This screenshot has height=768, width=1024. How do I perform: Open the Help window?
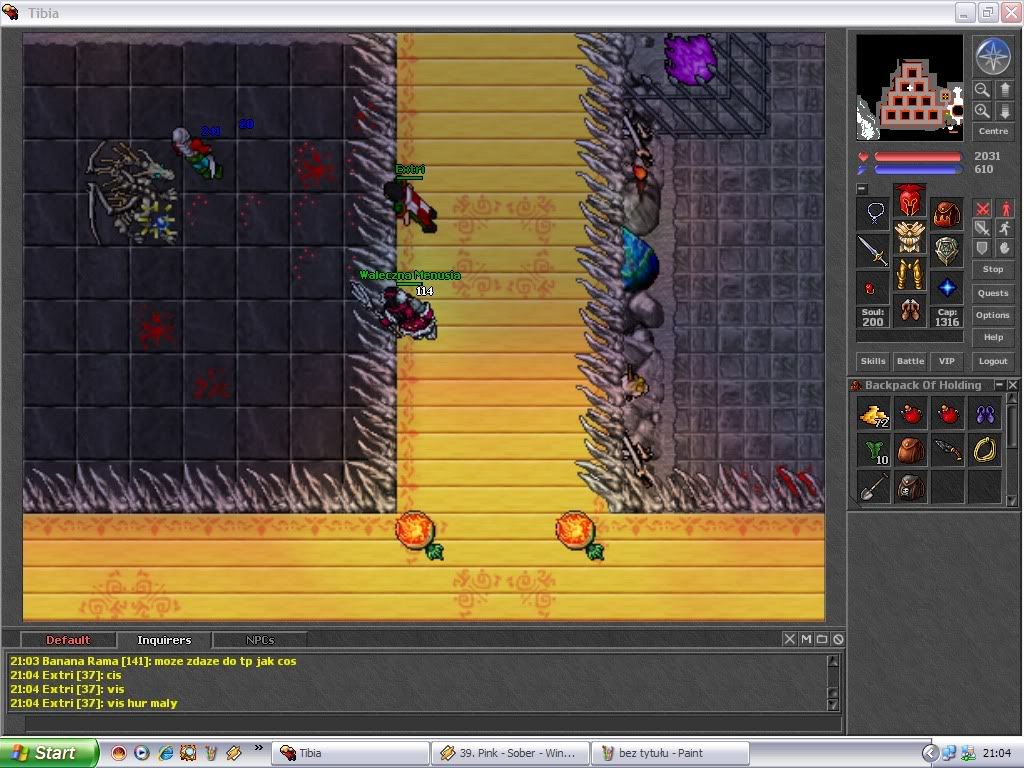(993, 338)
